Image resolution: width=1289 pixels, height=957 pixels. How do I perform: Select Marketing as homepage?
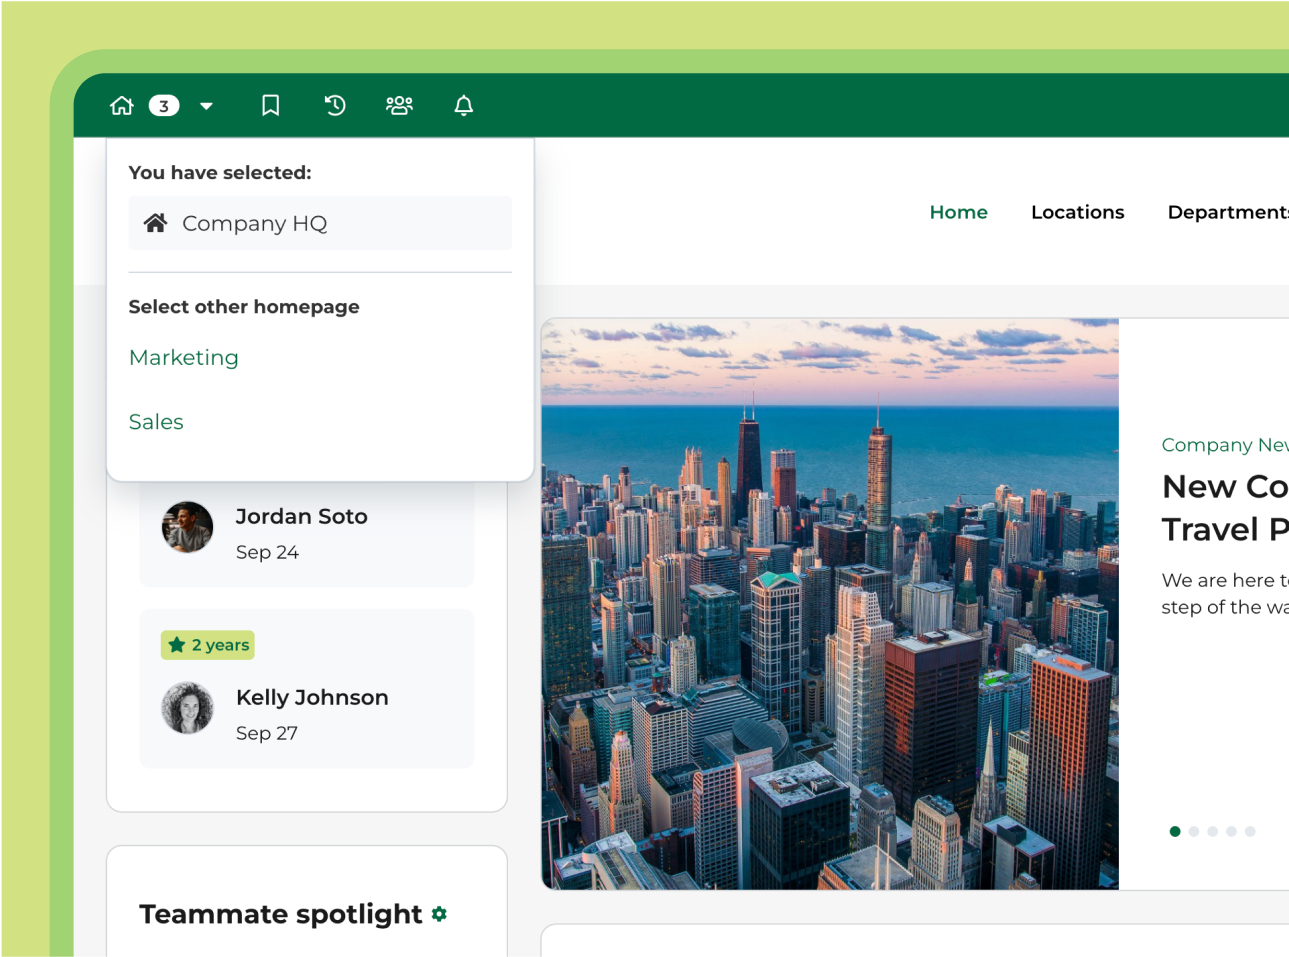[183, 357]
